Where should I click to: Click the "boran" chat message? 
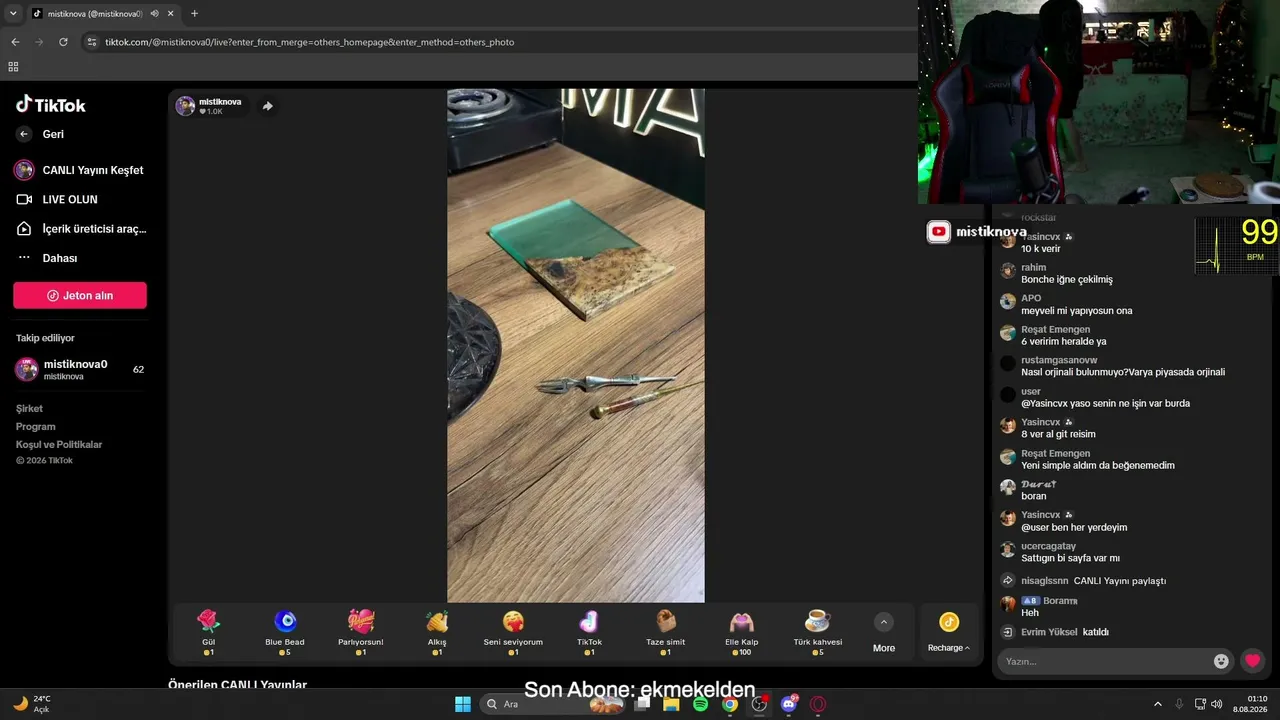1034,496
